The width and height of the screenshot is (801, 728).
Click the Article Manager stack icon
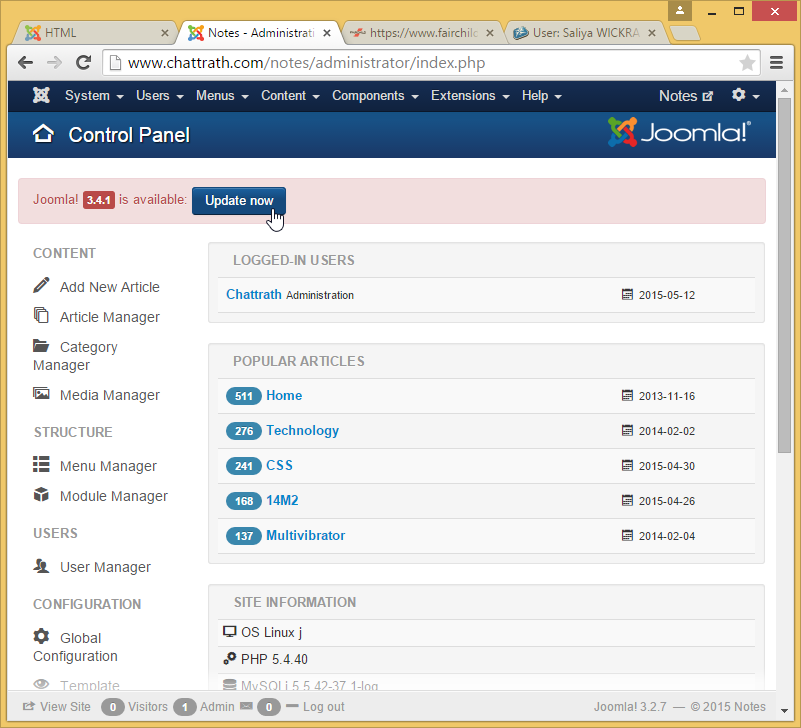coord(41,316)
